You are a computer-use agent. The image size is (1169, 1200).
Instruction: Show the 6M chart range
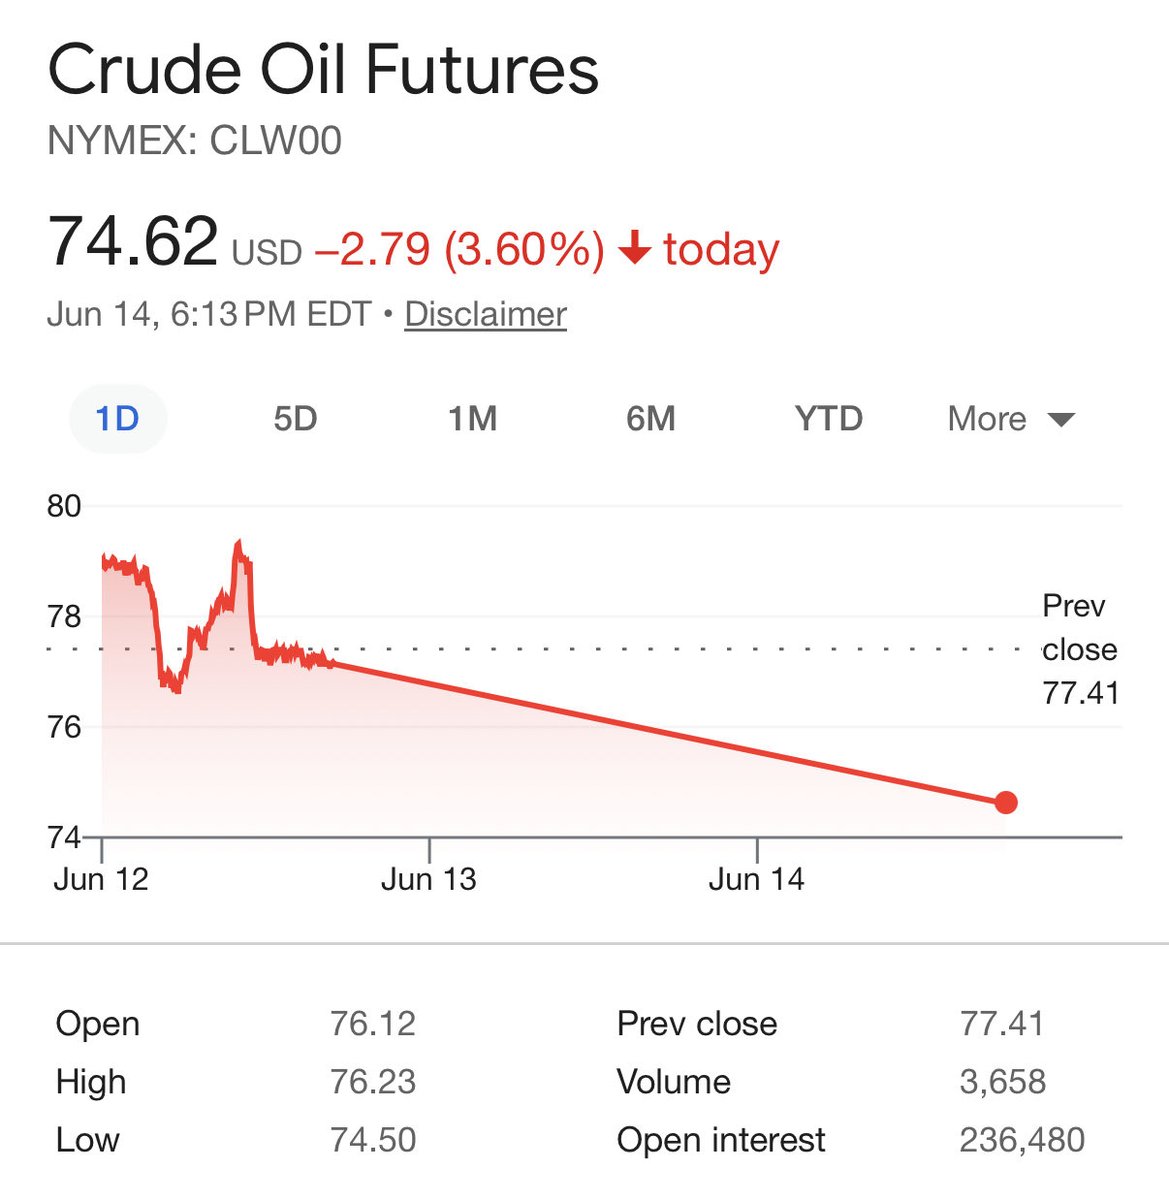click(x=651, y=418)
